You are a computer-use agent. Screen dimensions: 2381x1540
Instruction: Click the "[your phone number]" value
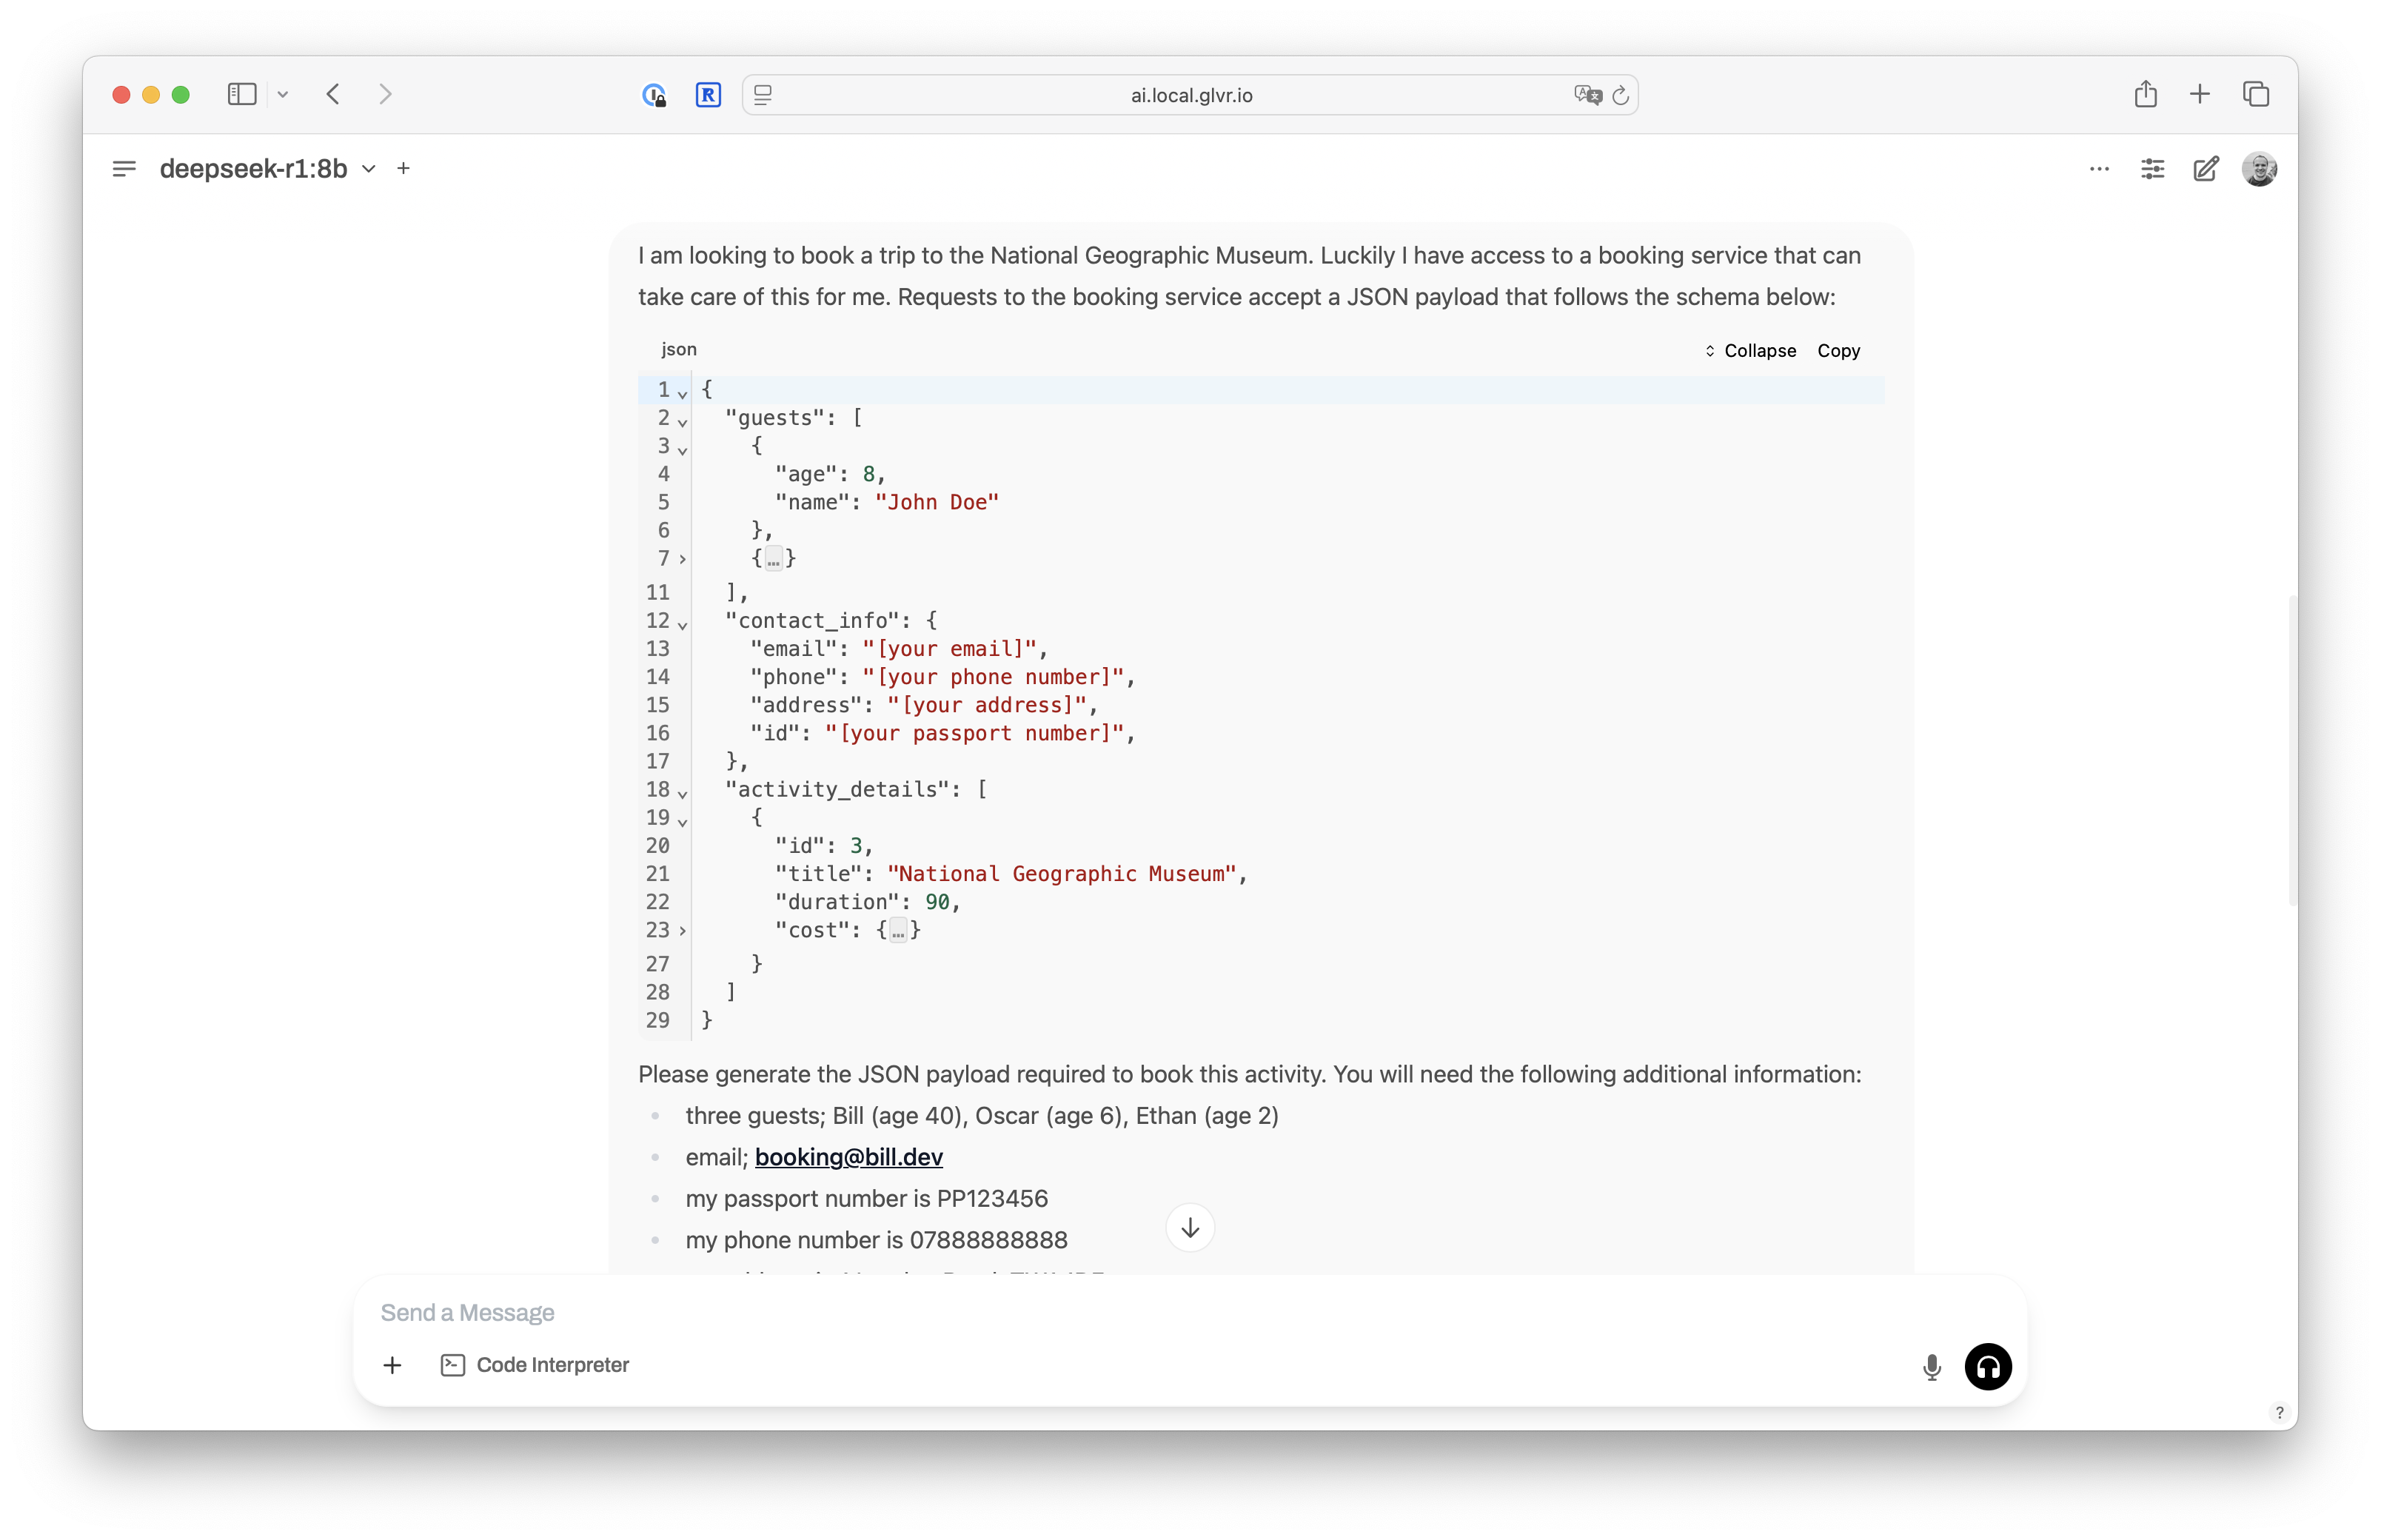[x=993, y=677]
